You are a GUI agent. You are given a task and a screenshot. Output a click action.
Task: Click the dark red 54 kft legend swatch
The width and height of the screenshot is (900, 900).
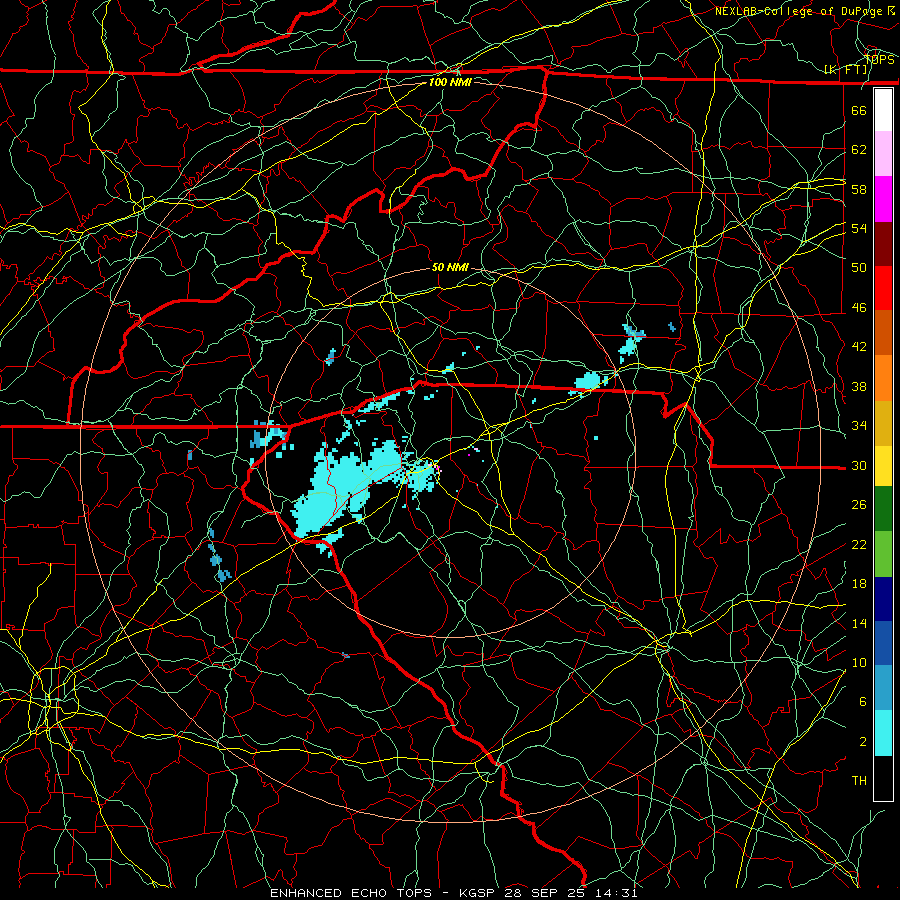[x=883, y=244]
